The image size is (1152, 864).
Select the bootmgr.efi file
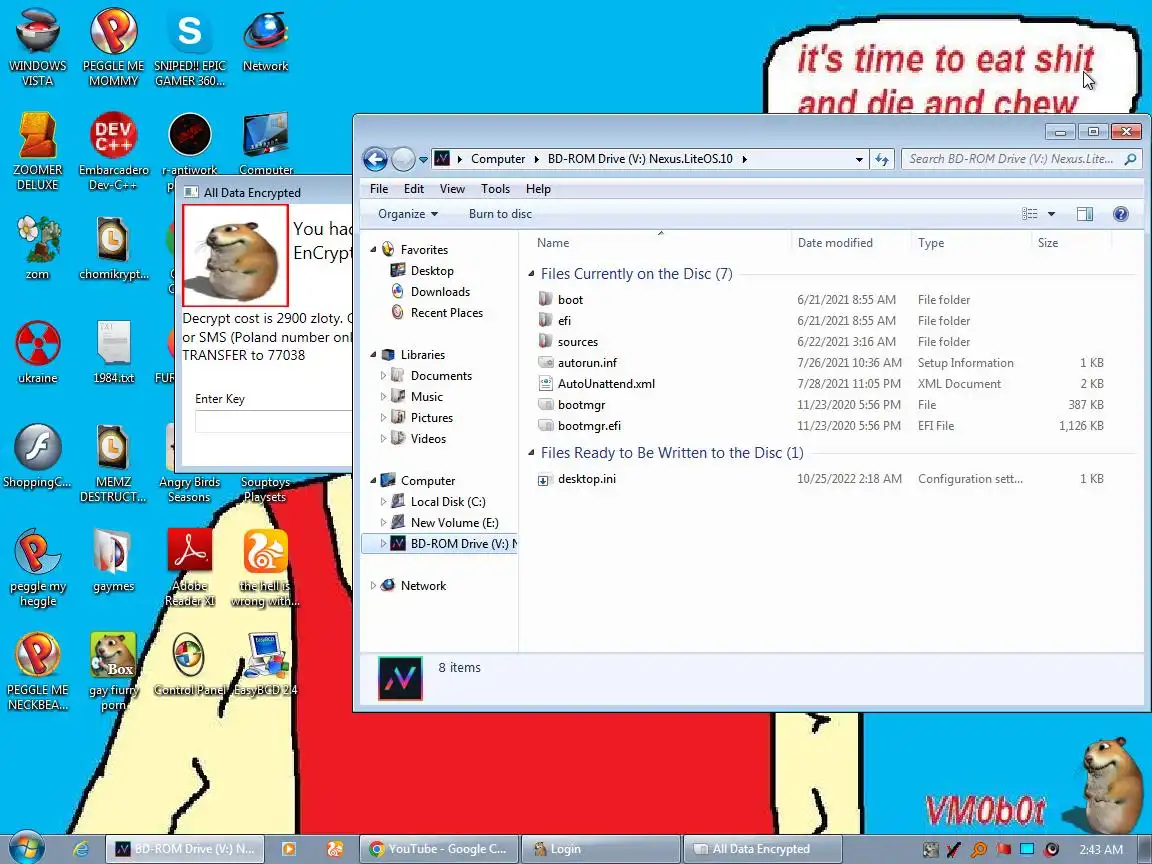(x=823, y=425)
